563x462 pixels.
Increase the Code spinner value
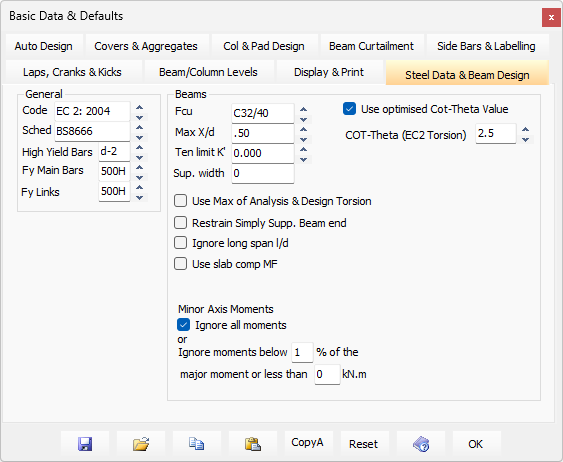tap(140, 107)
